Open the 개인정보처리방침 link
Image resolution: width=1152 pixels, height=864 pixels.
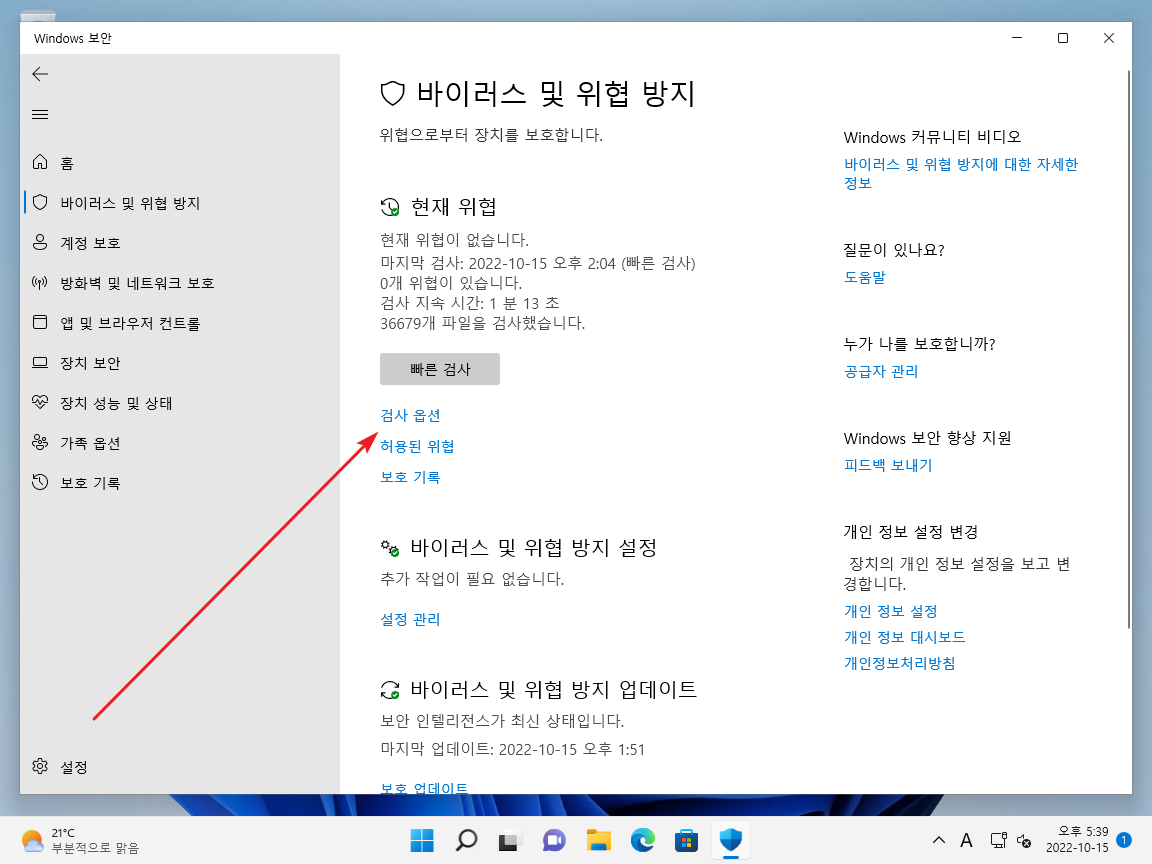tap(899, 663)
